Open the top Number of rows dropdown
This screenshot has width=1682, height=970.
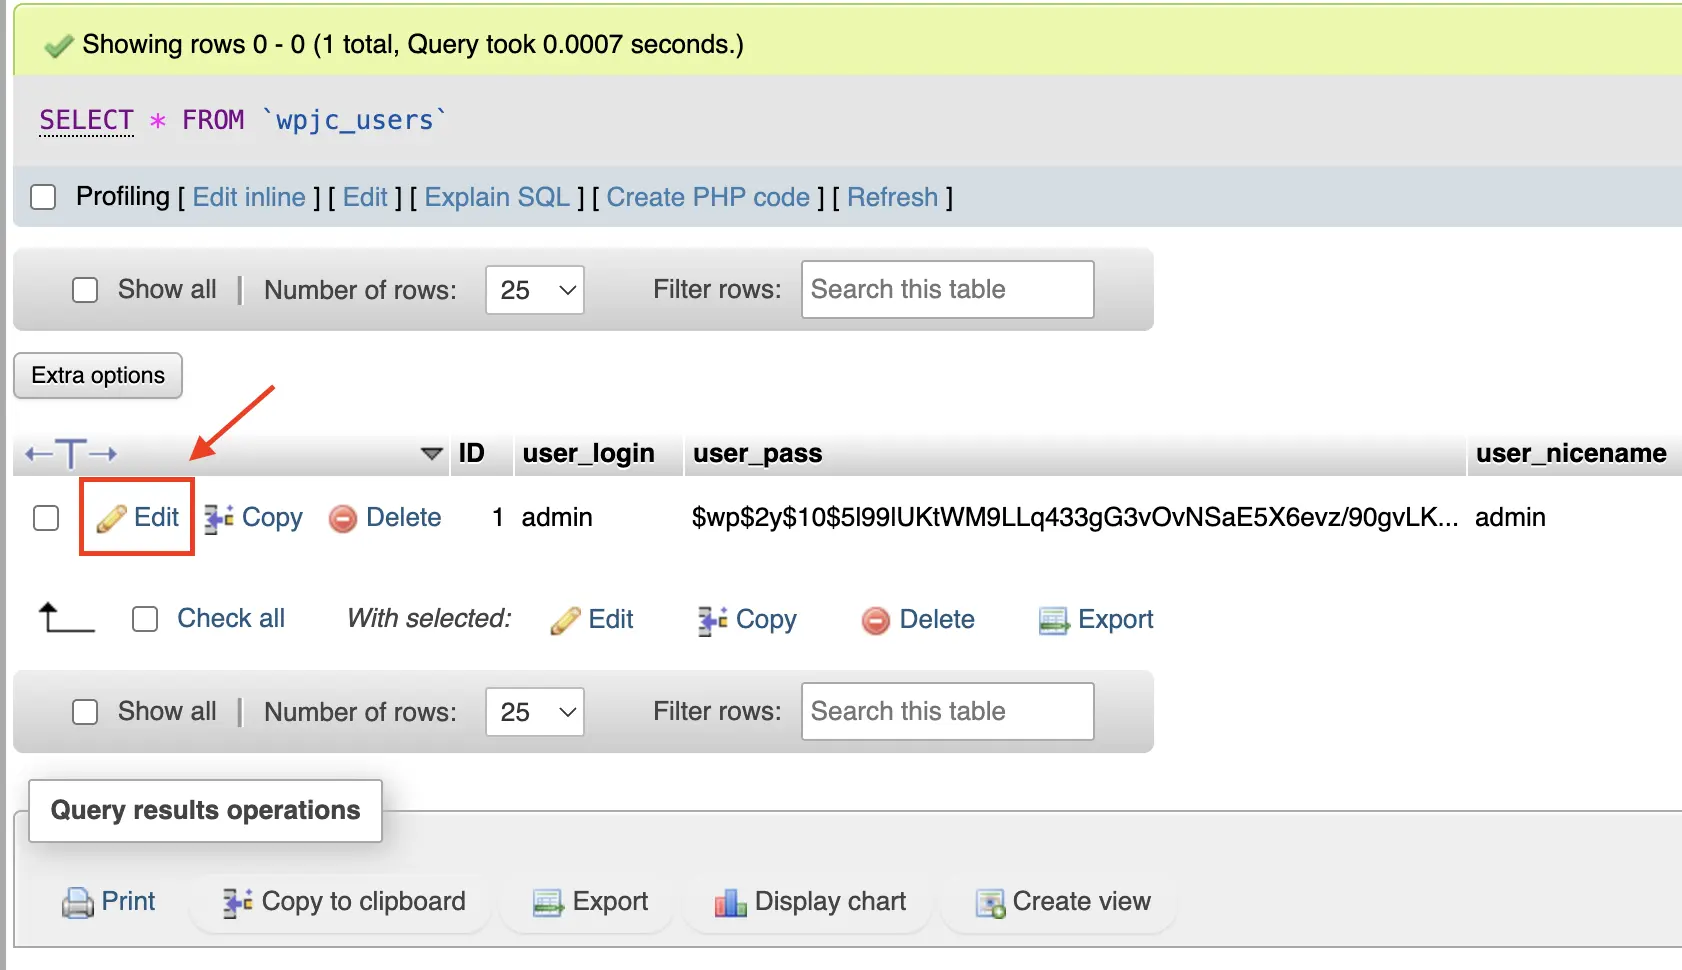535,290
